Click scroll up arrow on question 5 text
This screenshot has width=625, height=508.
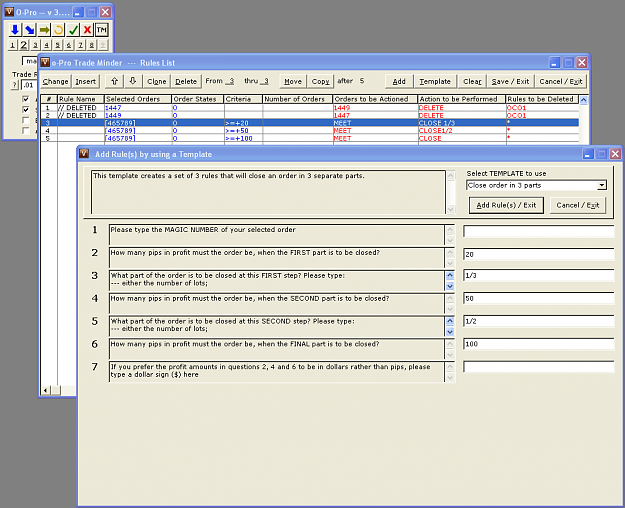point(450,321)
